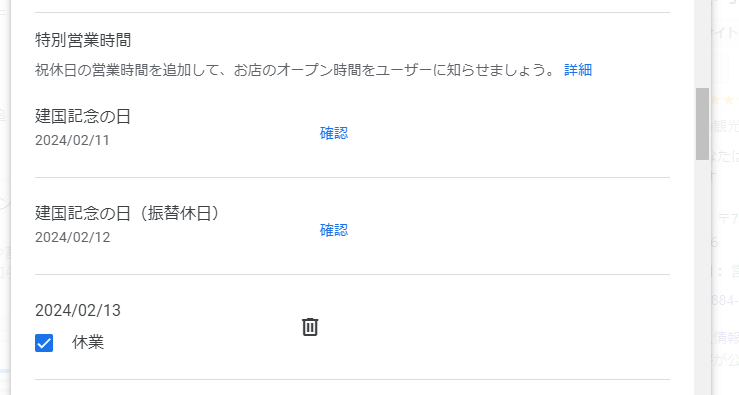Select the 建国記念の日 holiday name

83,116
